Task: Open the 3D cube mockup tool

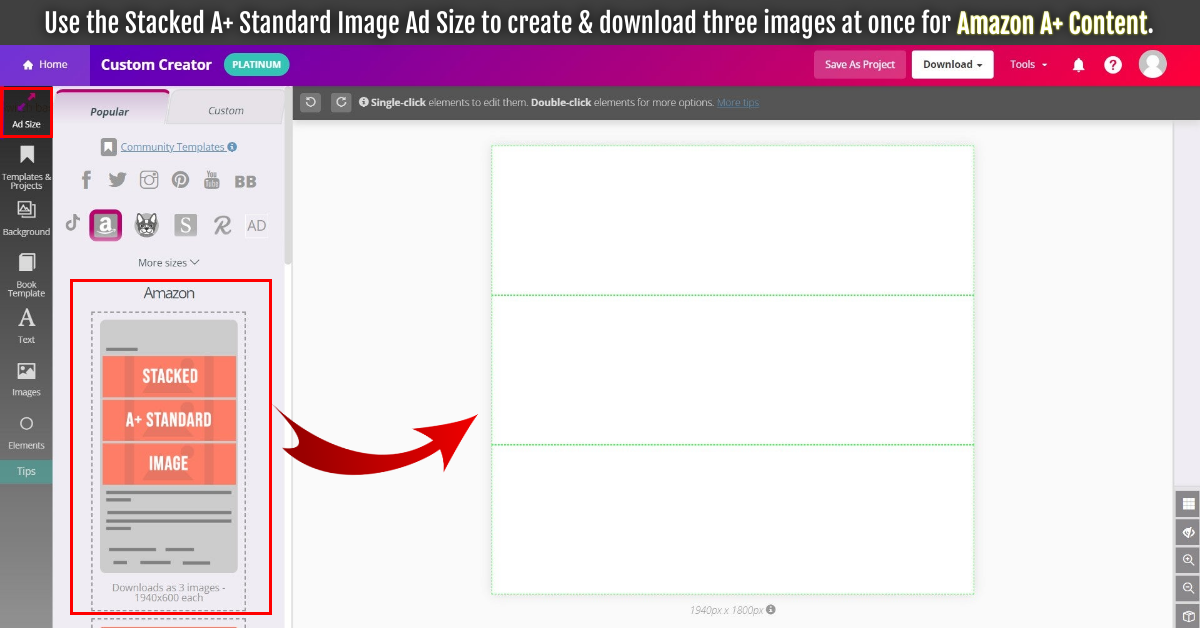Action: (x=1188, y=615)
